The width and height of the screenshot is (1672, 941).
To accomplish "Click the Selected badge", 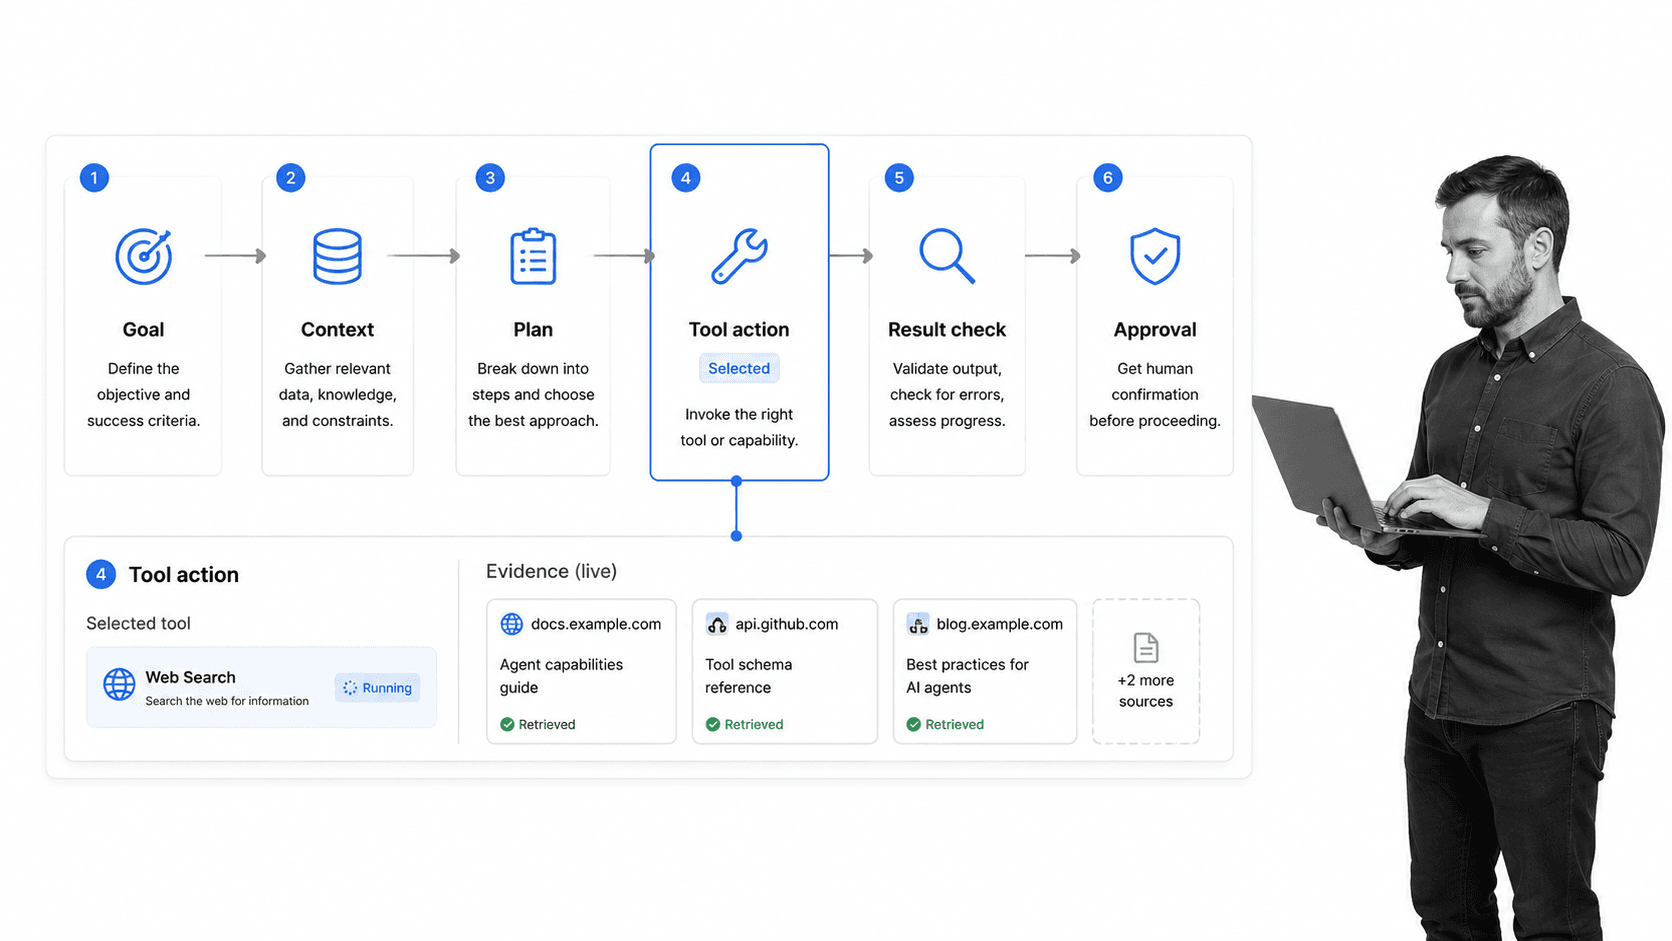I will (739, 368).
